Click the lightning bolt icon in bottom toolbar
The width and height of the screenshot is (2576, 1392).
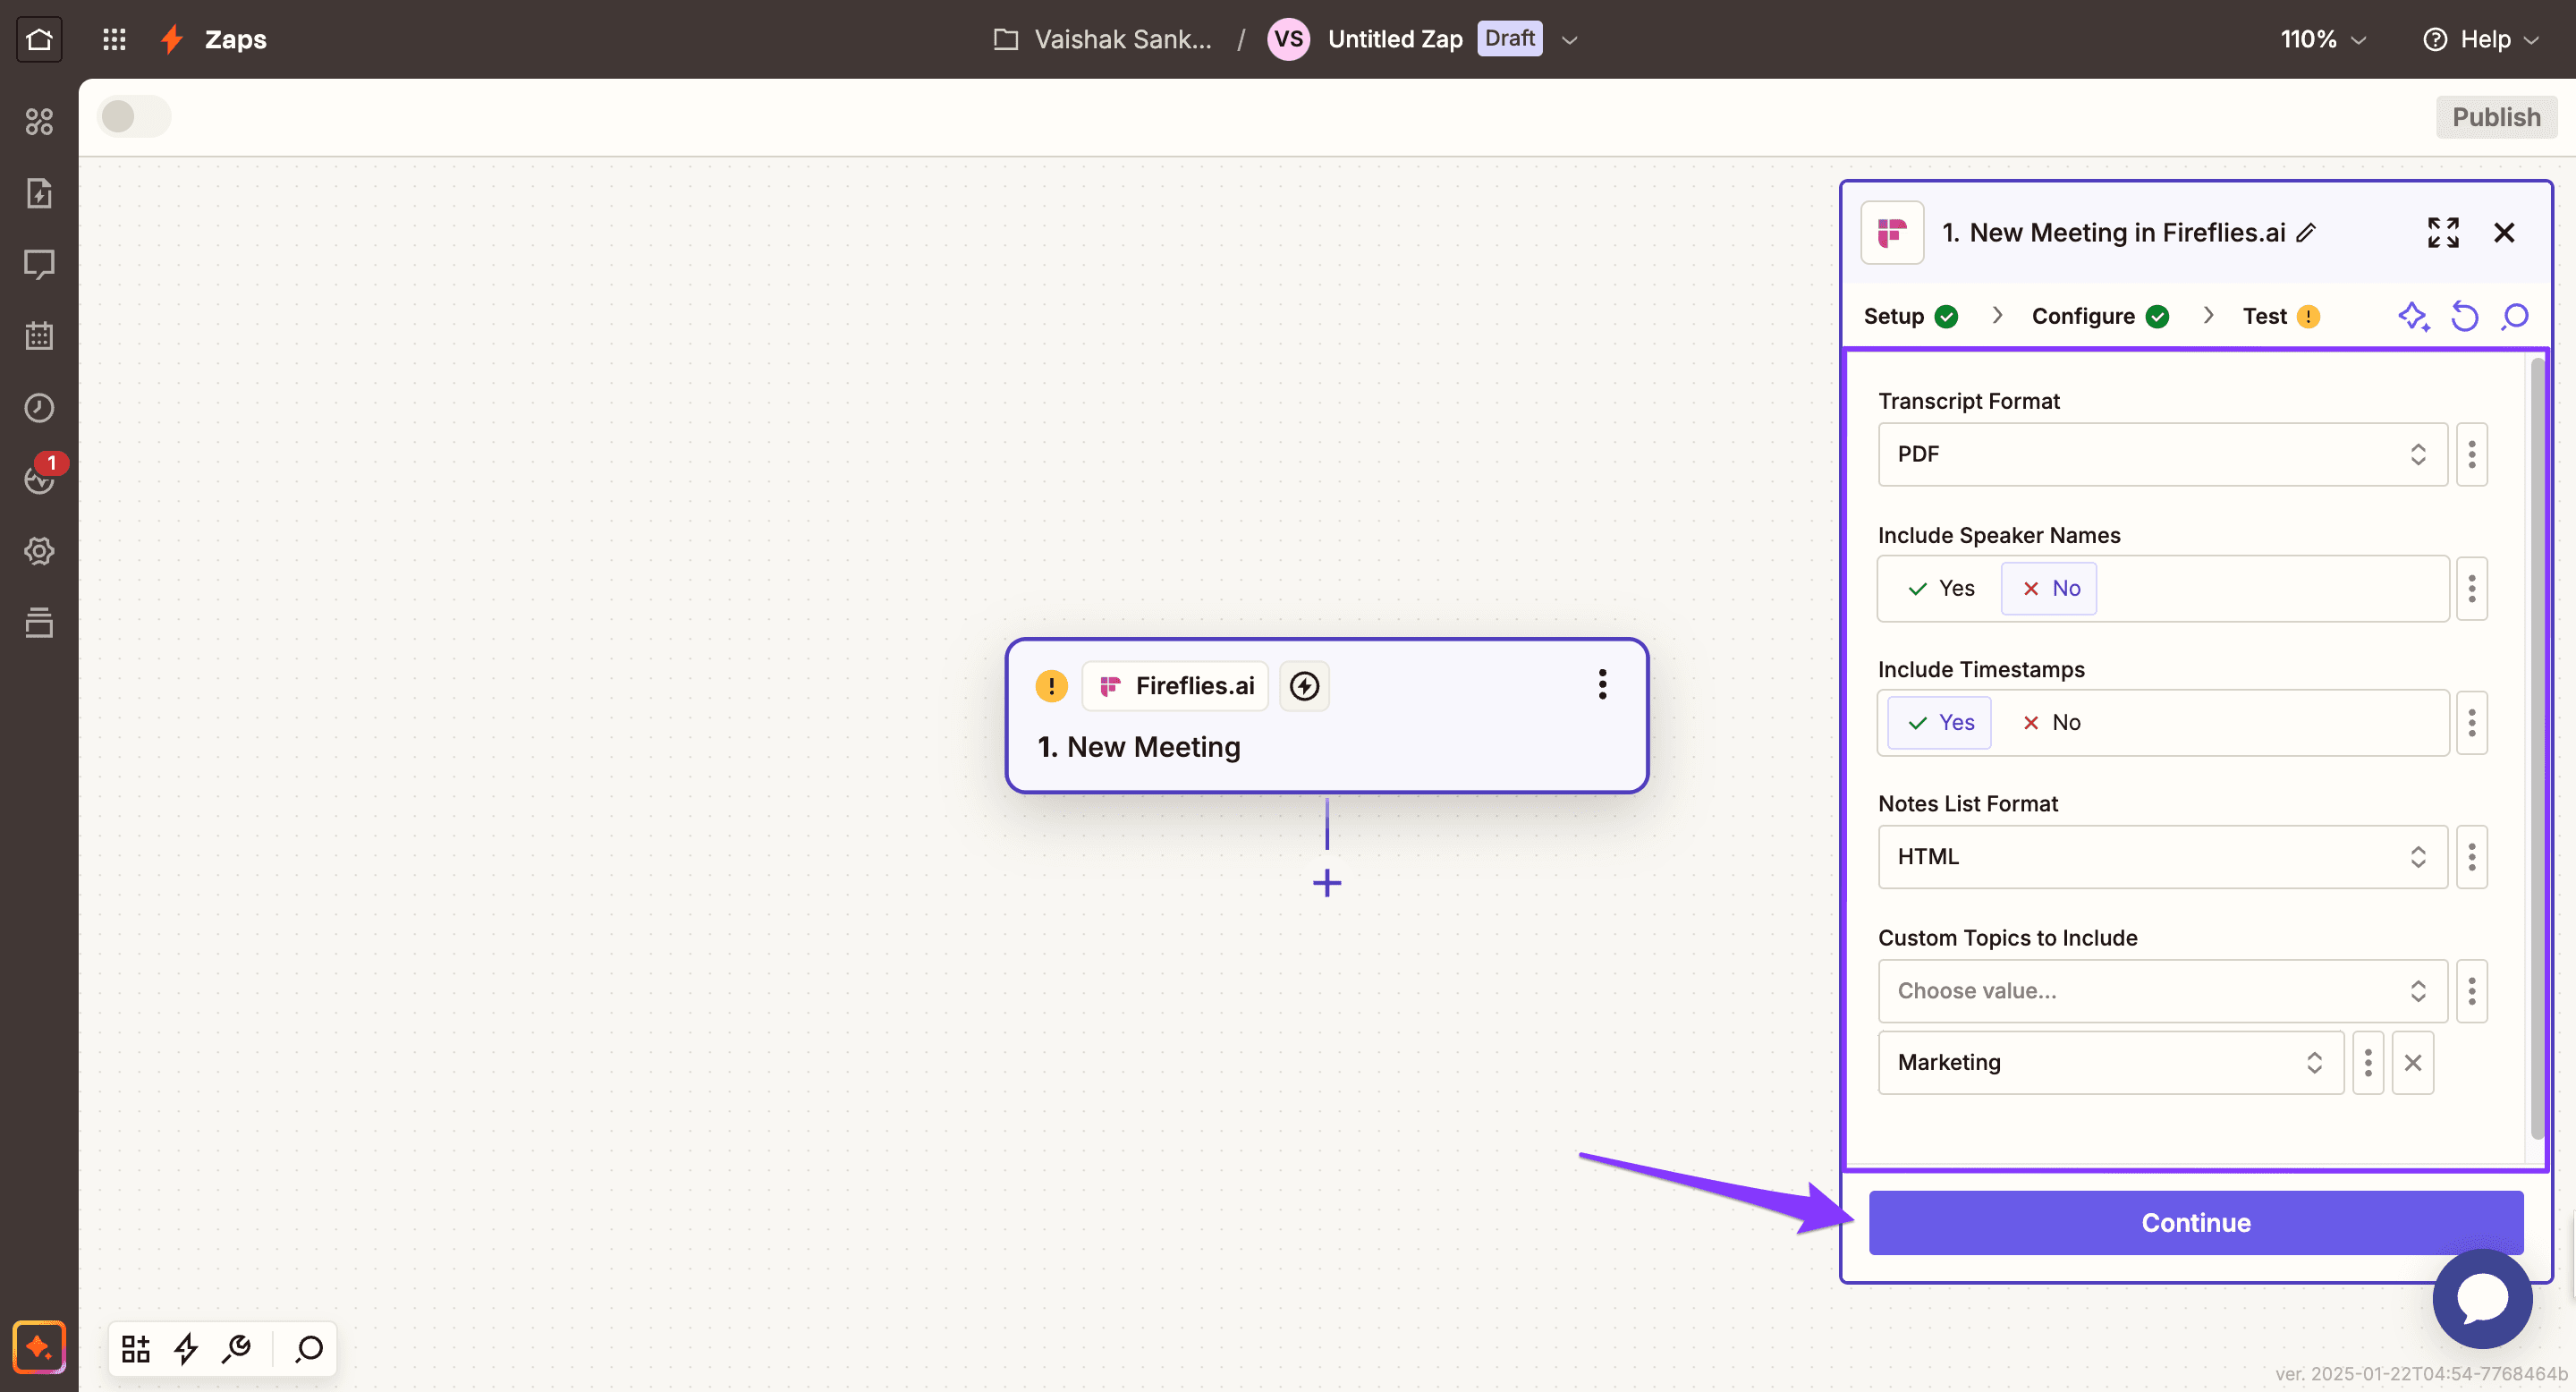tap(186, 1349)
